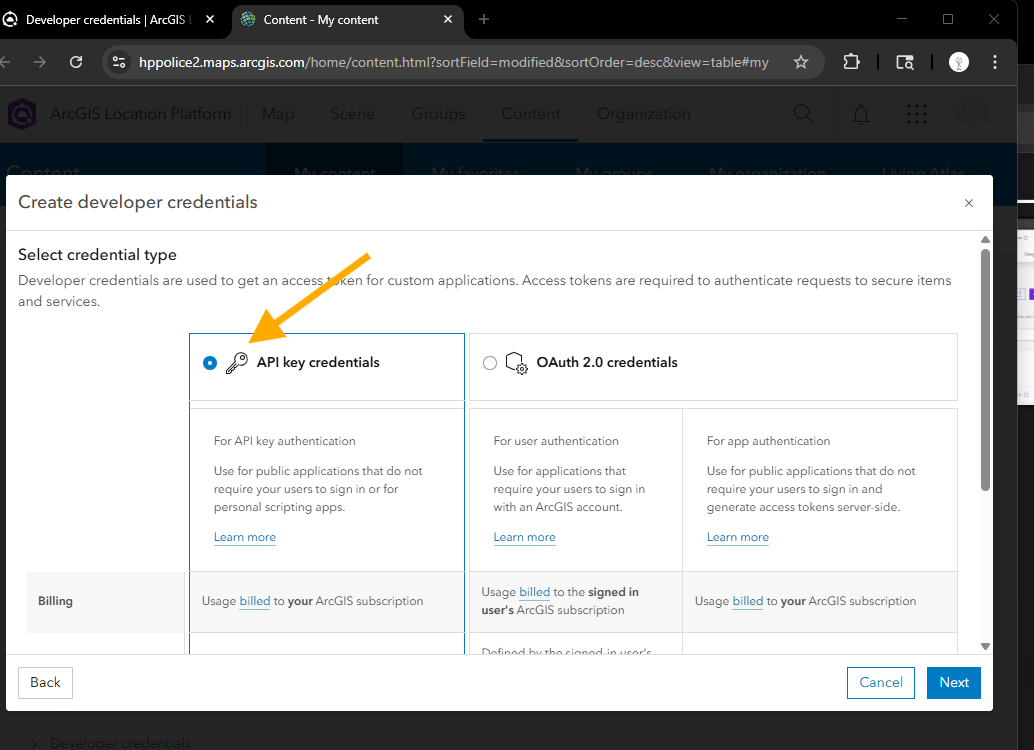The image size is (1034, 750).
Task: Click the OAuth 2.0 credentials gear icon
Action: (x=516, y=363)
